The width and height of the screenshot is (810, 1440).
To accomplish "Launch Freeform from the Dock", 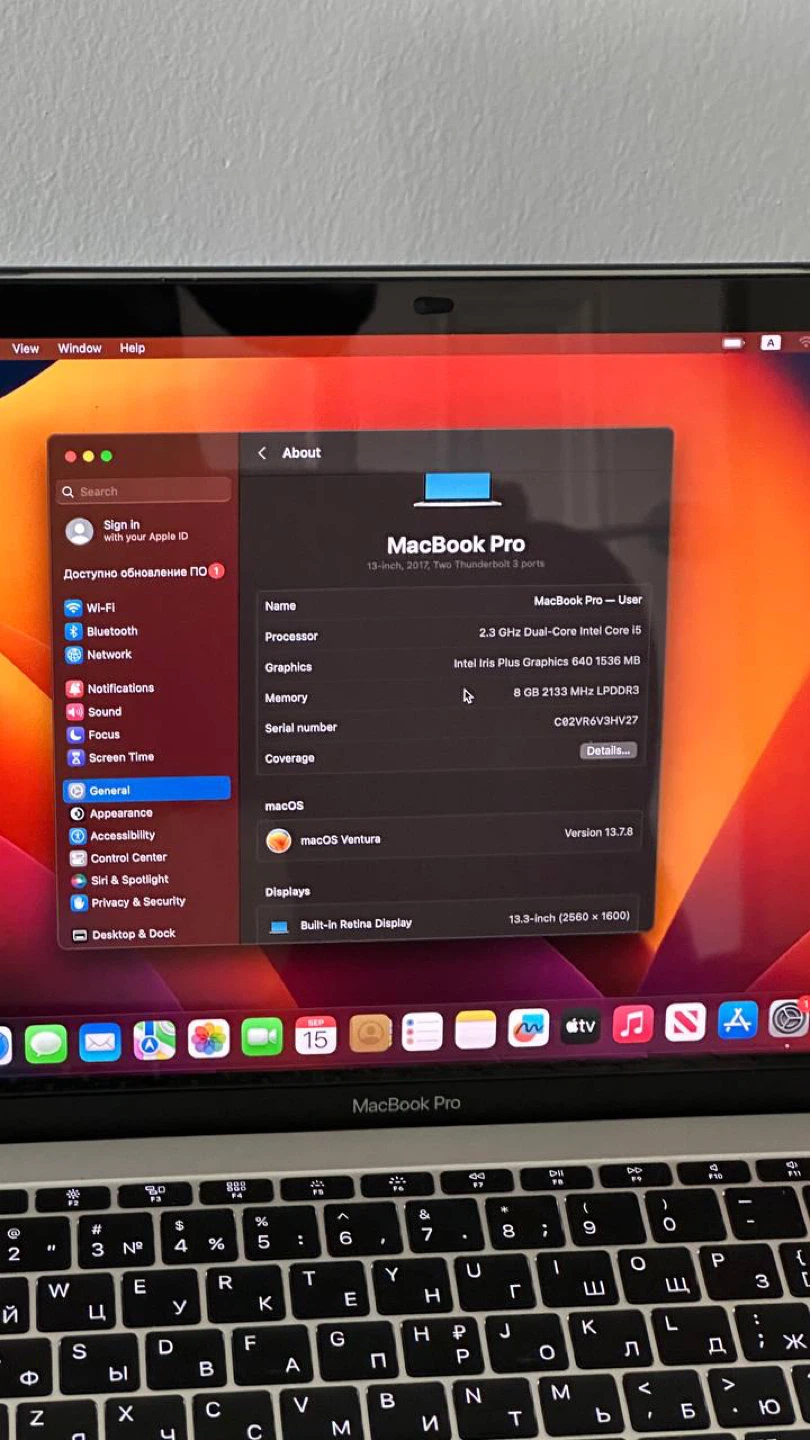I will tap(528, 1027).
